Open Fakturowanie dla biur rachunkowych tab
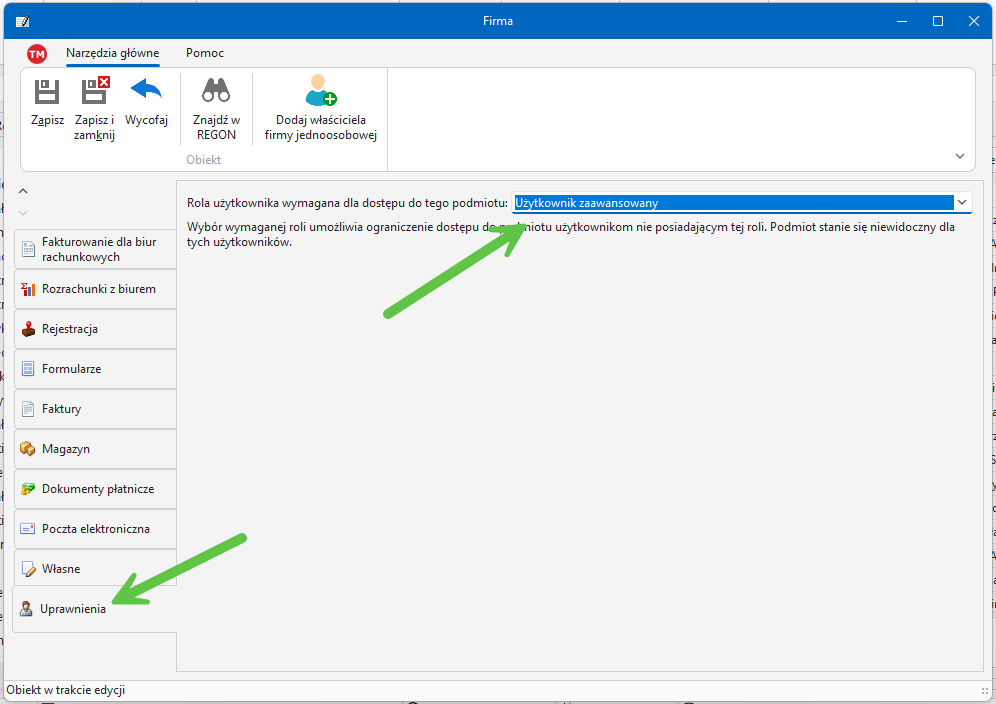Screen dimensions: 996x704 (x=95, y=249)
